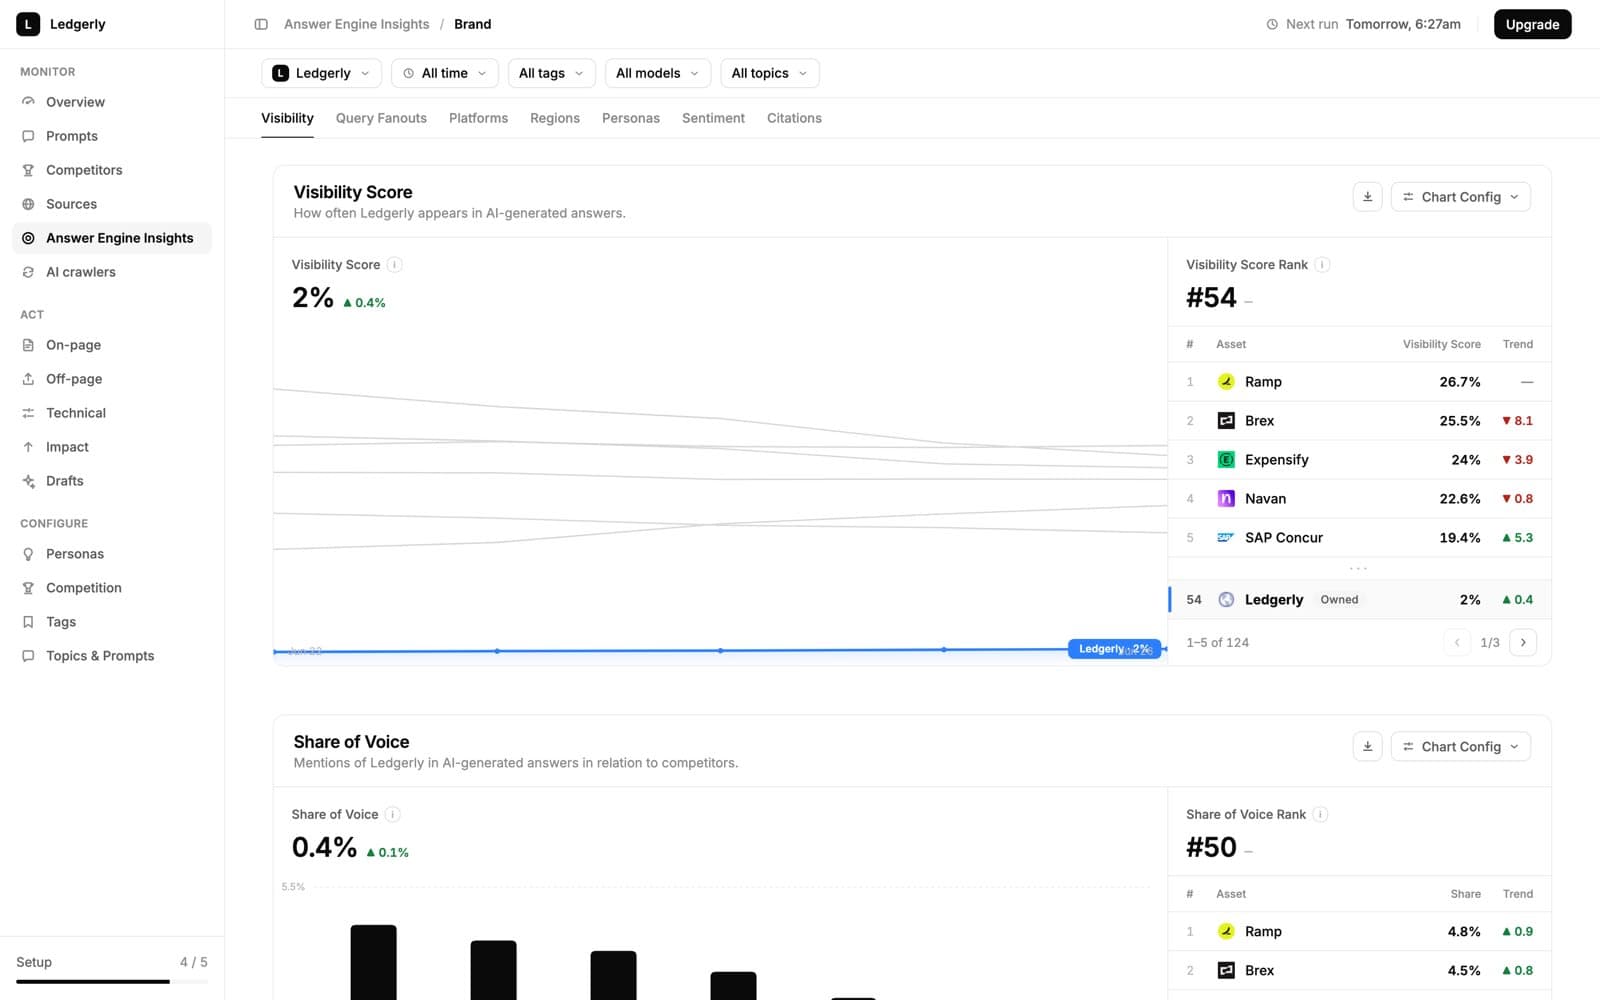Click info icon beside Share of Voice Rank

1320,815
